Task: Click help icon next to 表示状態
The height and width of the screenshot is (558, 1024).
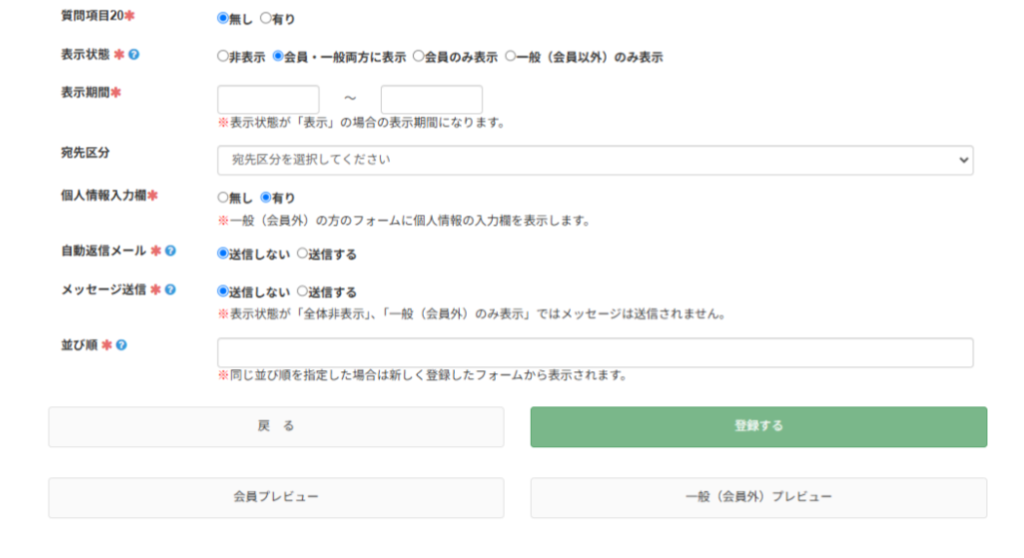Action: pos(134,55)
